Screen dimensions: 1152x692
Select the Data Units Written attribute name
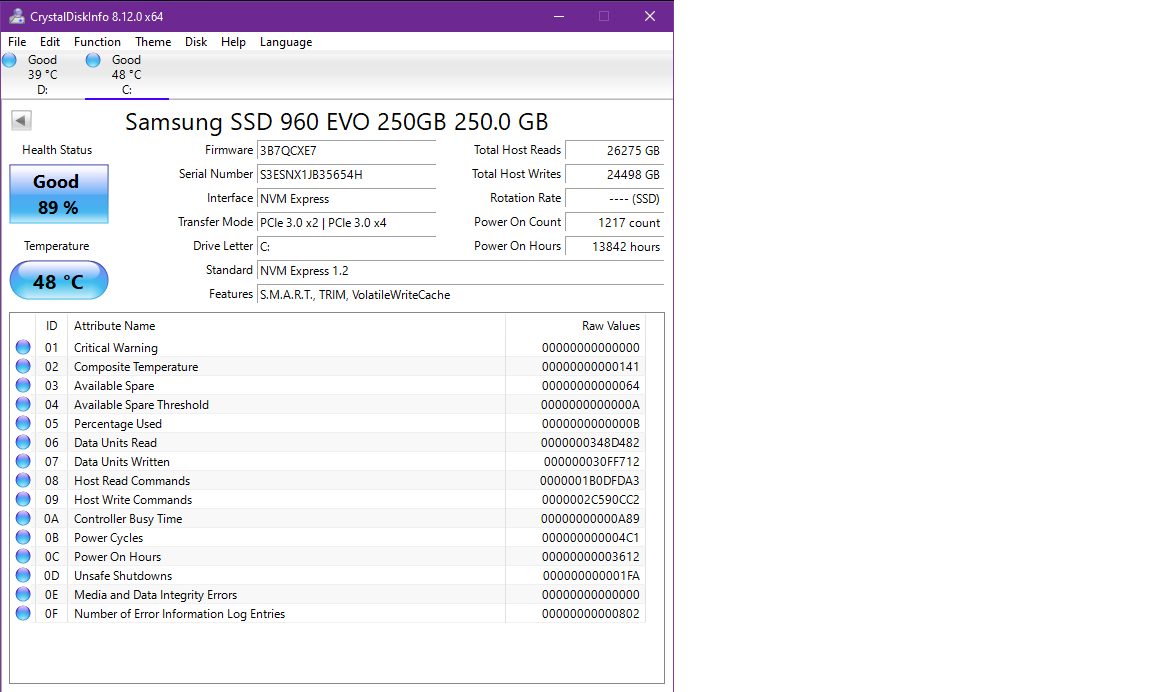click(x=121, y=462)
